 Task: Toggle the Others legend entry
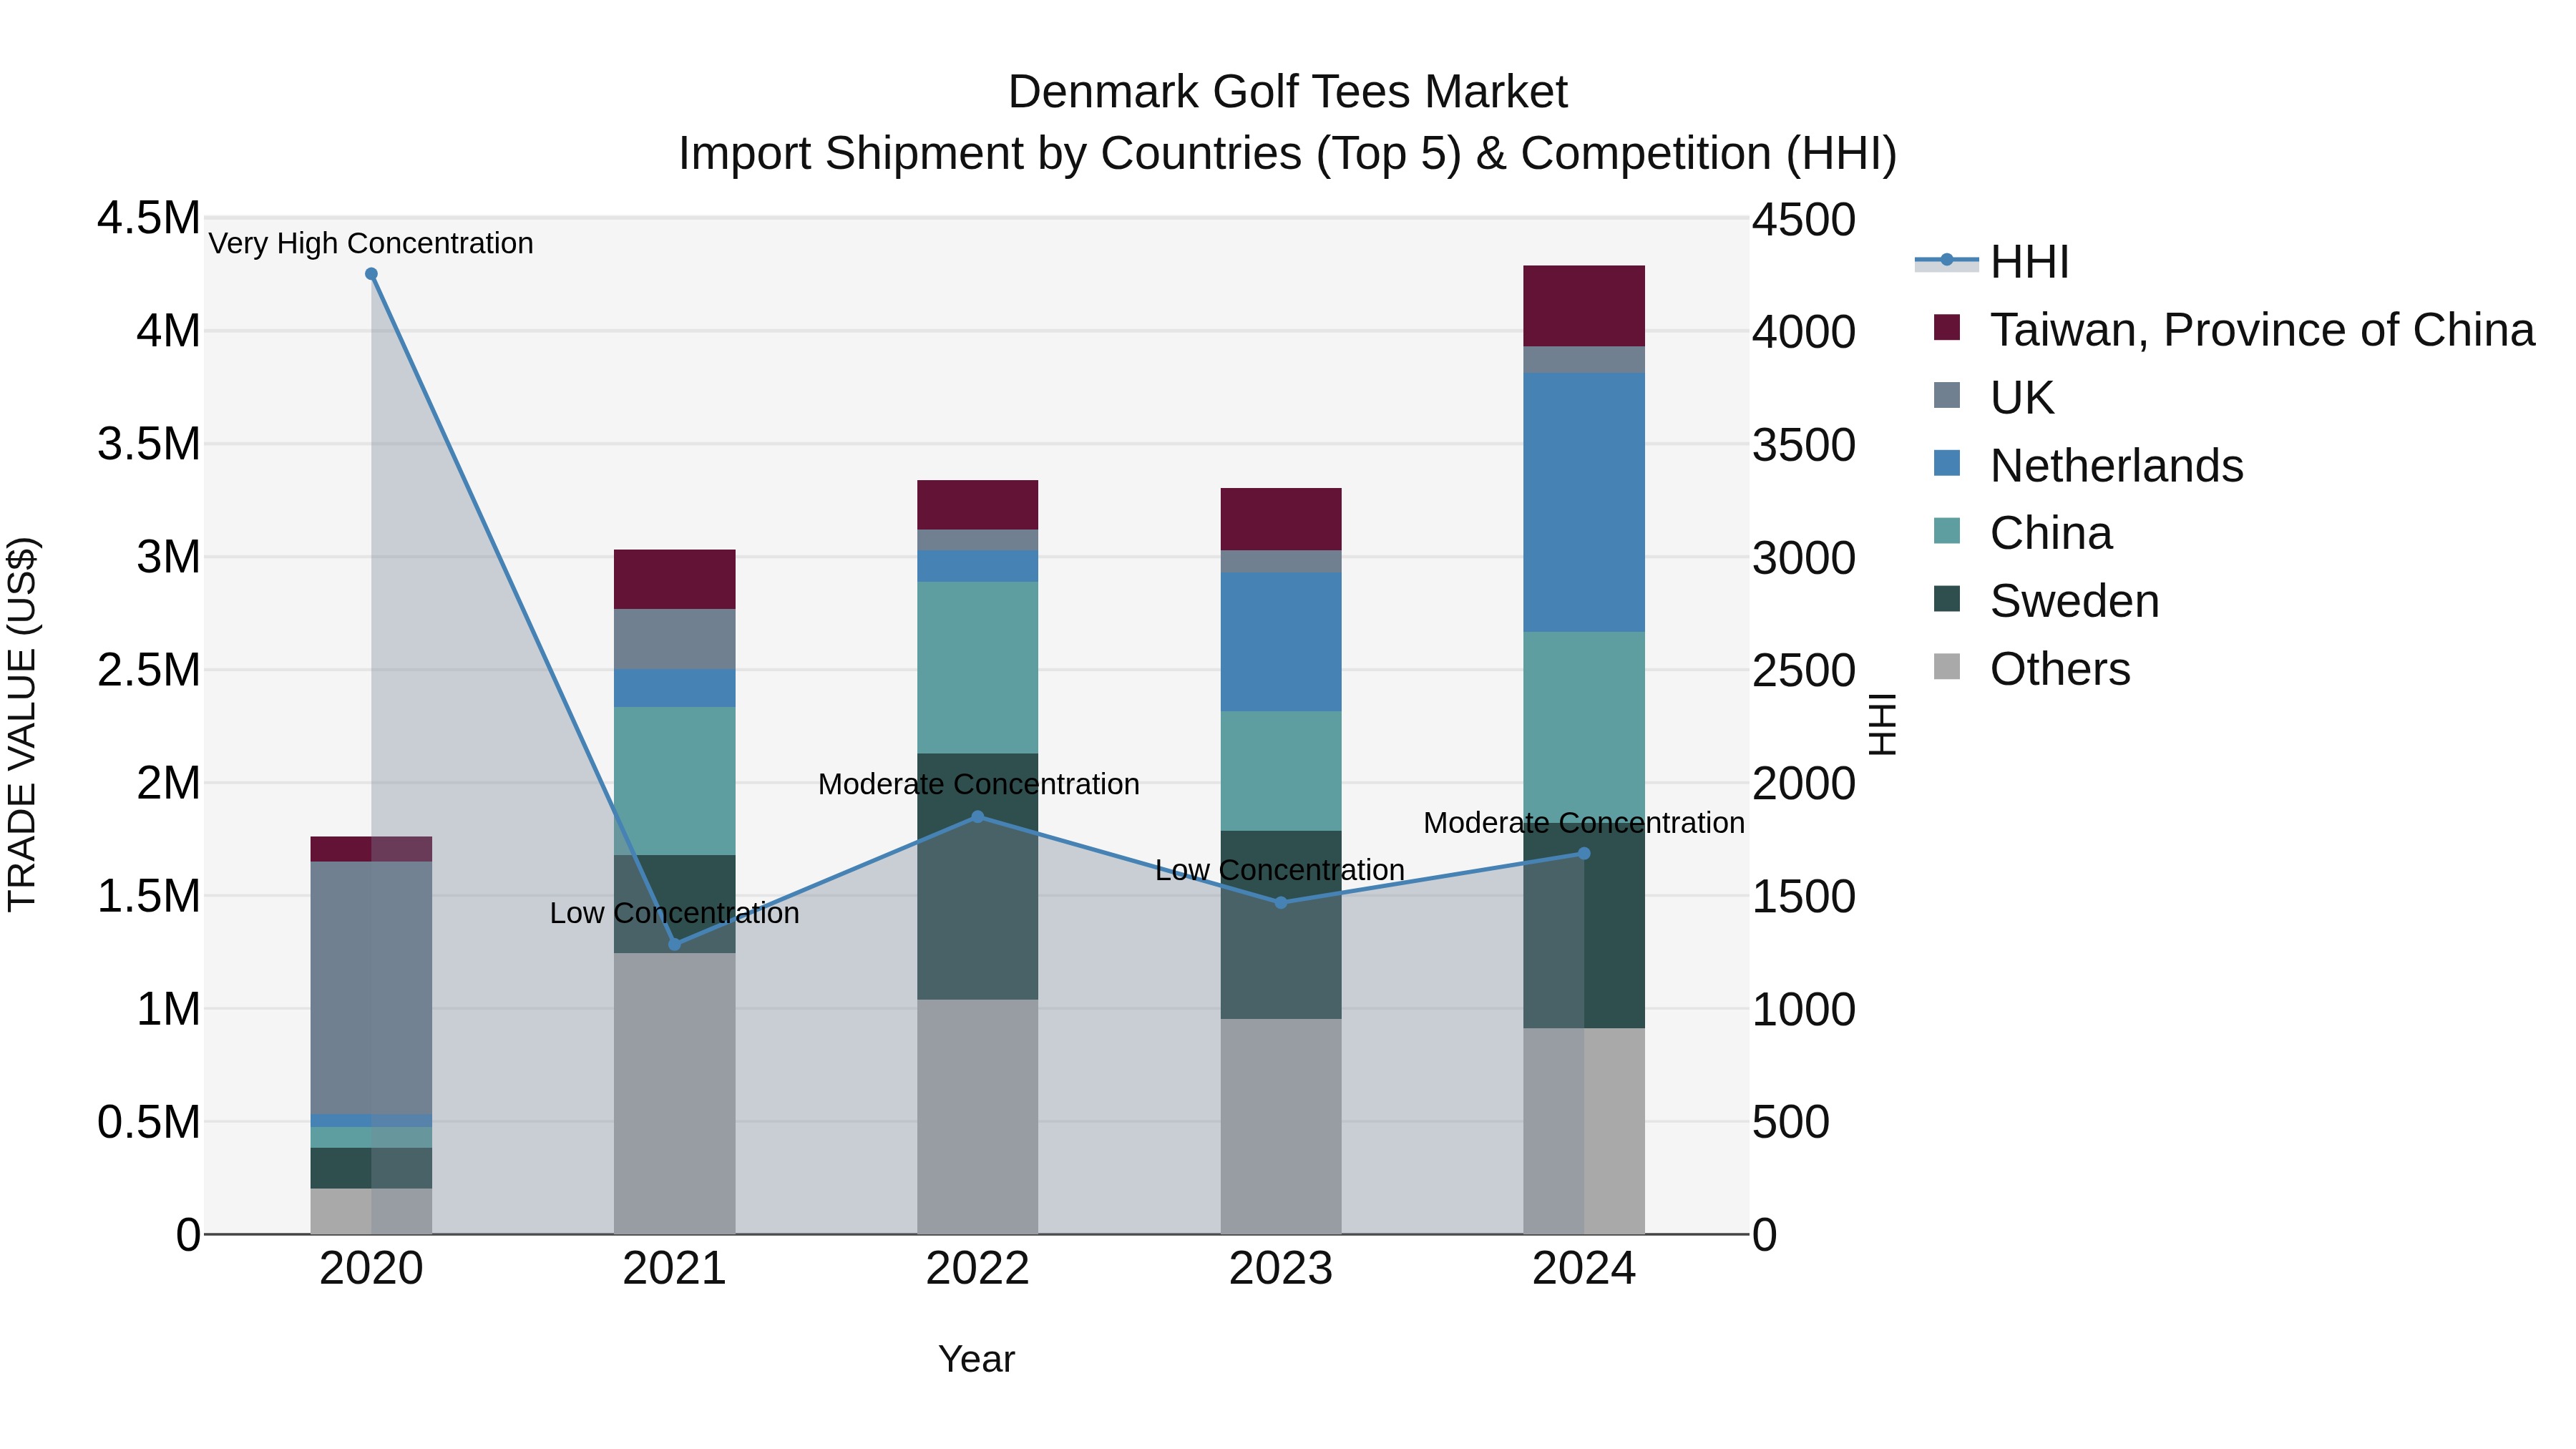2031,669
